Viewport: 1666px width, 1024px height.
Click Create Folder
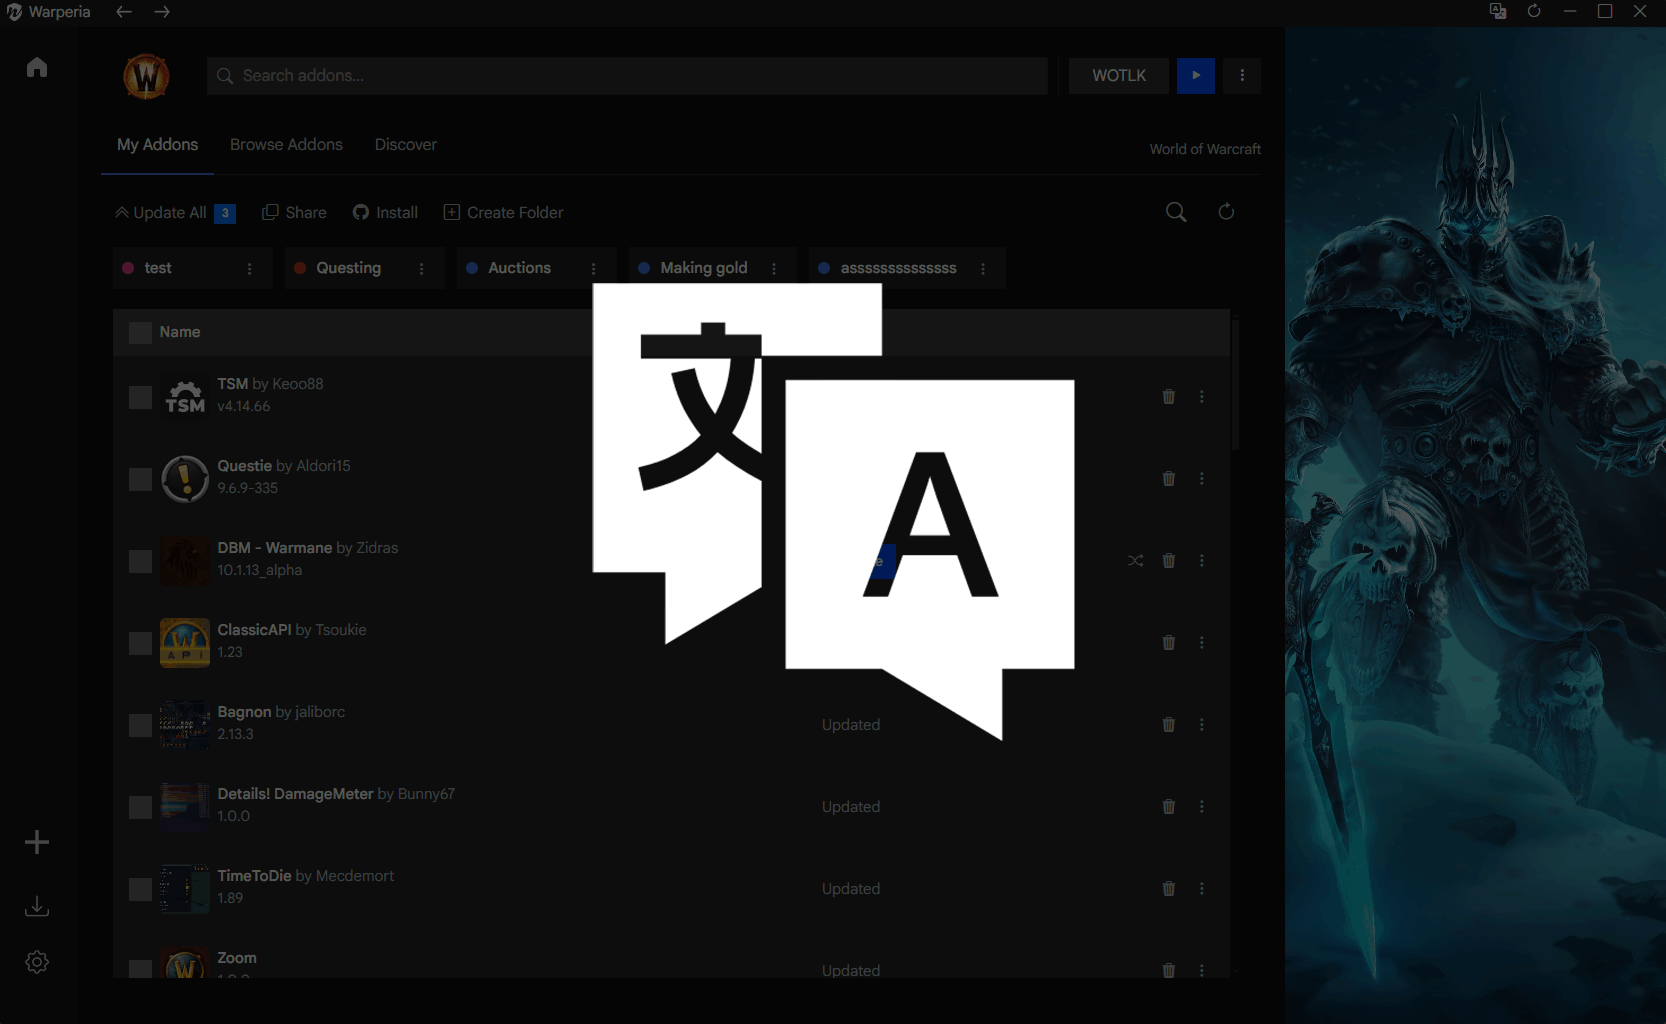click(x=503, y=213)
